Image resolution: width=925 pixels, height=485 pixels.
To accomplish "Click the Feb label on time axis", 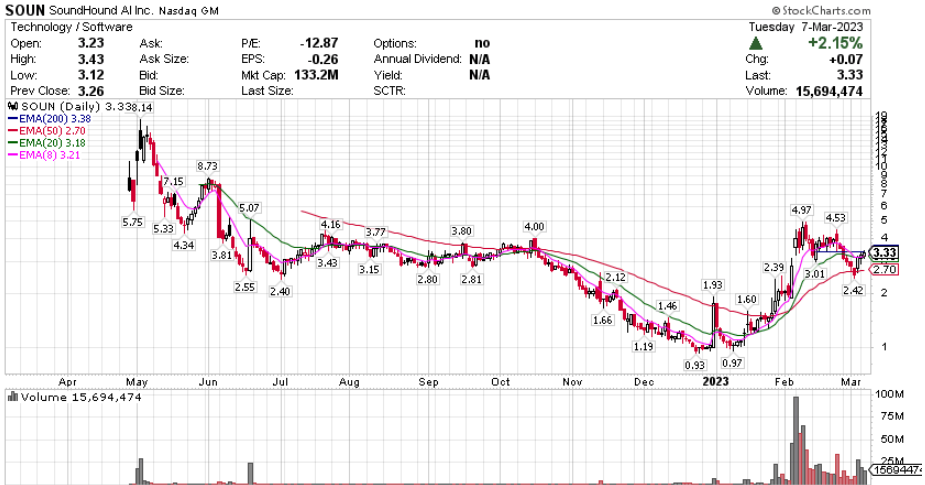I will coord(784,382).
